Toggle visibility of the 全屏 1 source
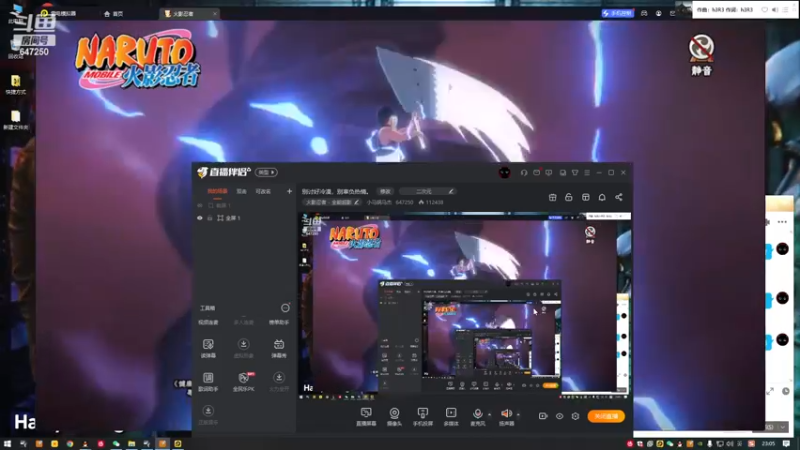Image resolution: width=800 pixels, height=450 pixels. point(199,218)
